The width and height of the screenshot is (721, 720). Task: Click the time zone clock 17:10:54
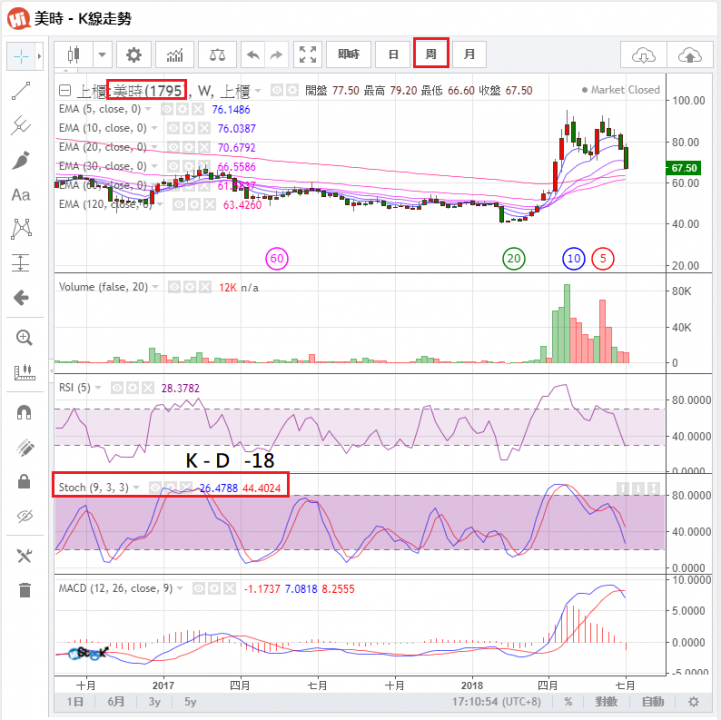pyautogui.click(x=496, y=702)
